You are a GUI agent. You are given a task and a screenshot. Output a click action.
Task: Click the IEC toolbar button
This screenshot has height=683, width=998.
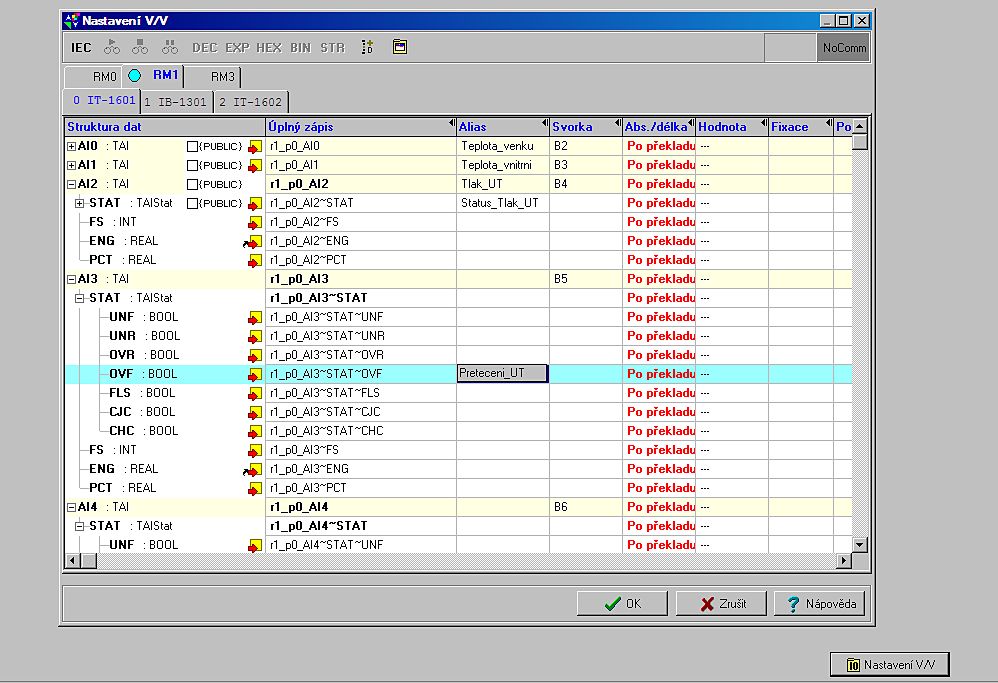(81, 47)
